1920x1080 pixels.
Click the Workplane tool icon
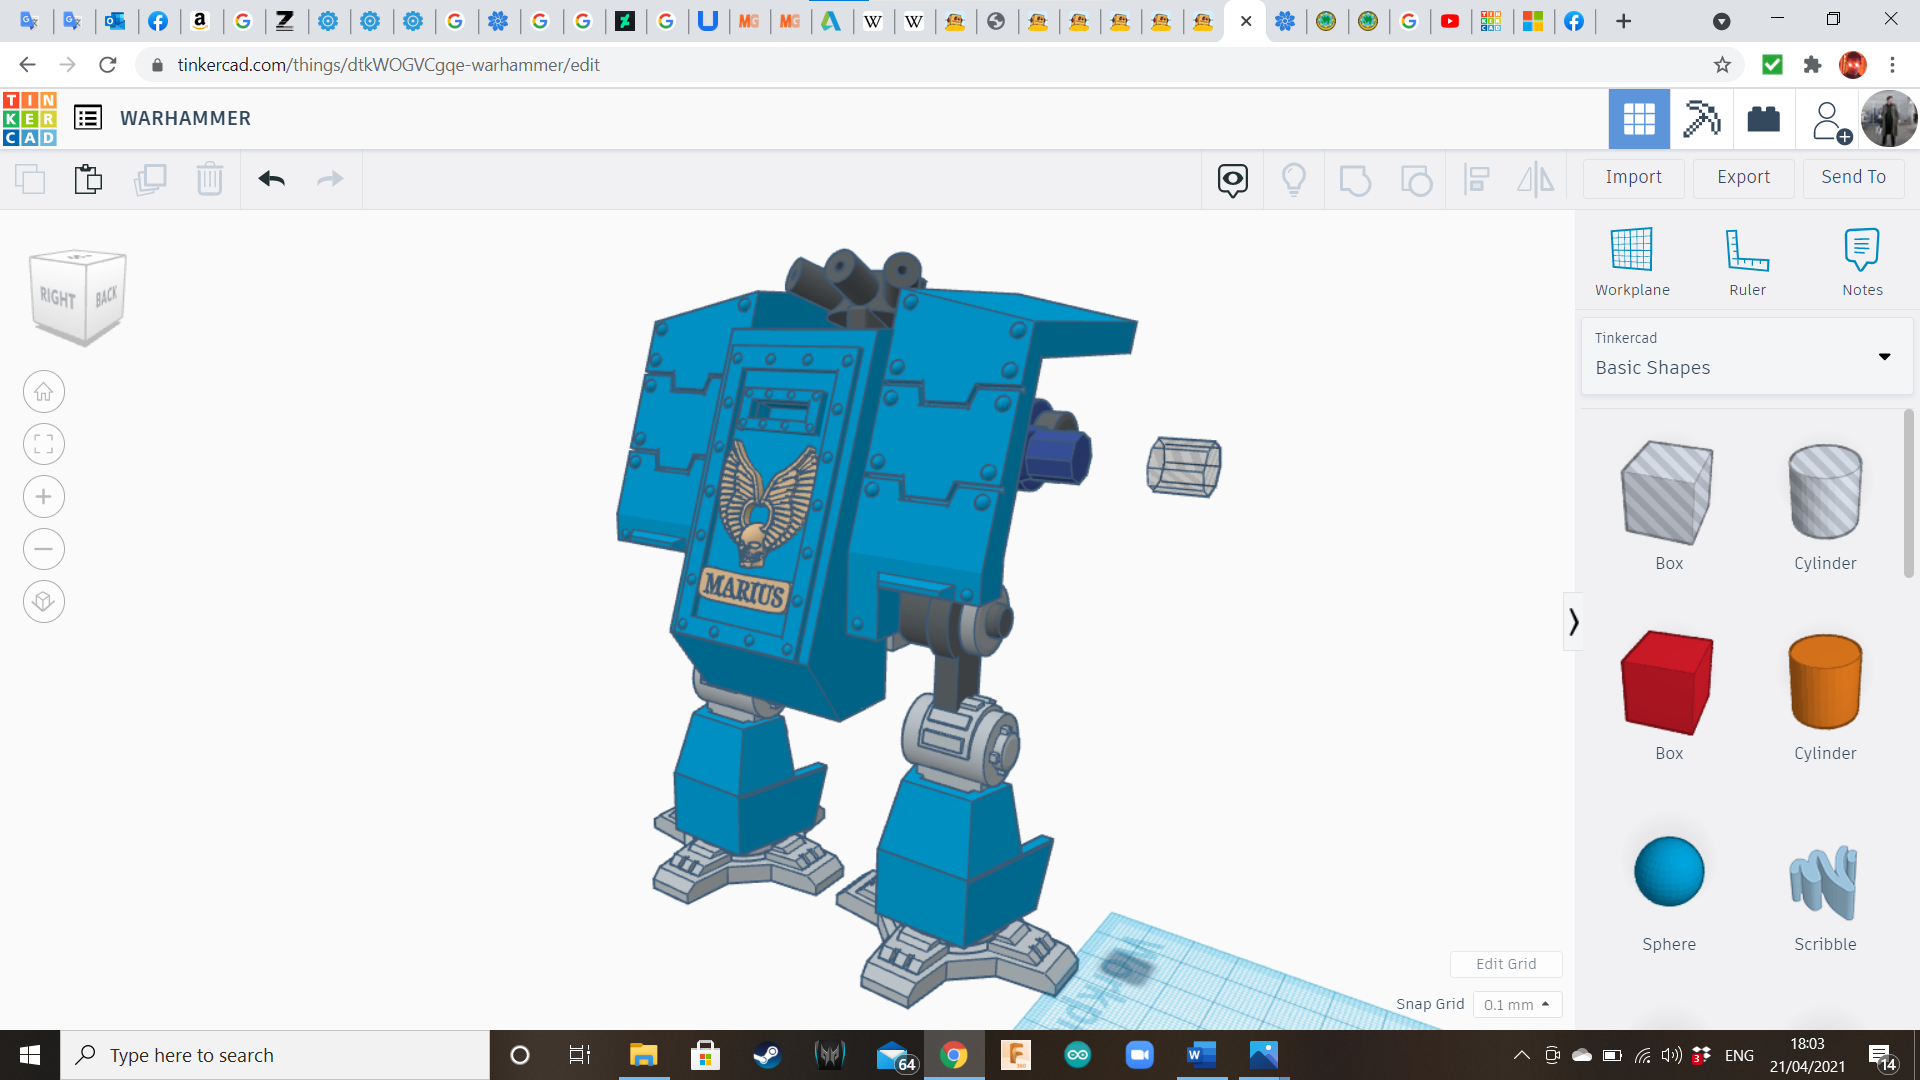point(1631,251)
